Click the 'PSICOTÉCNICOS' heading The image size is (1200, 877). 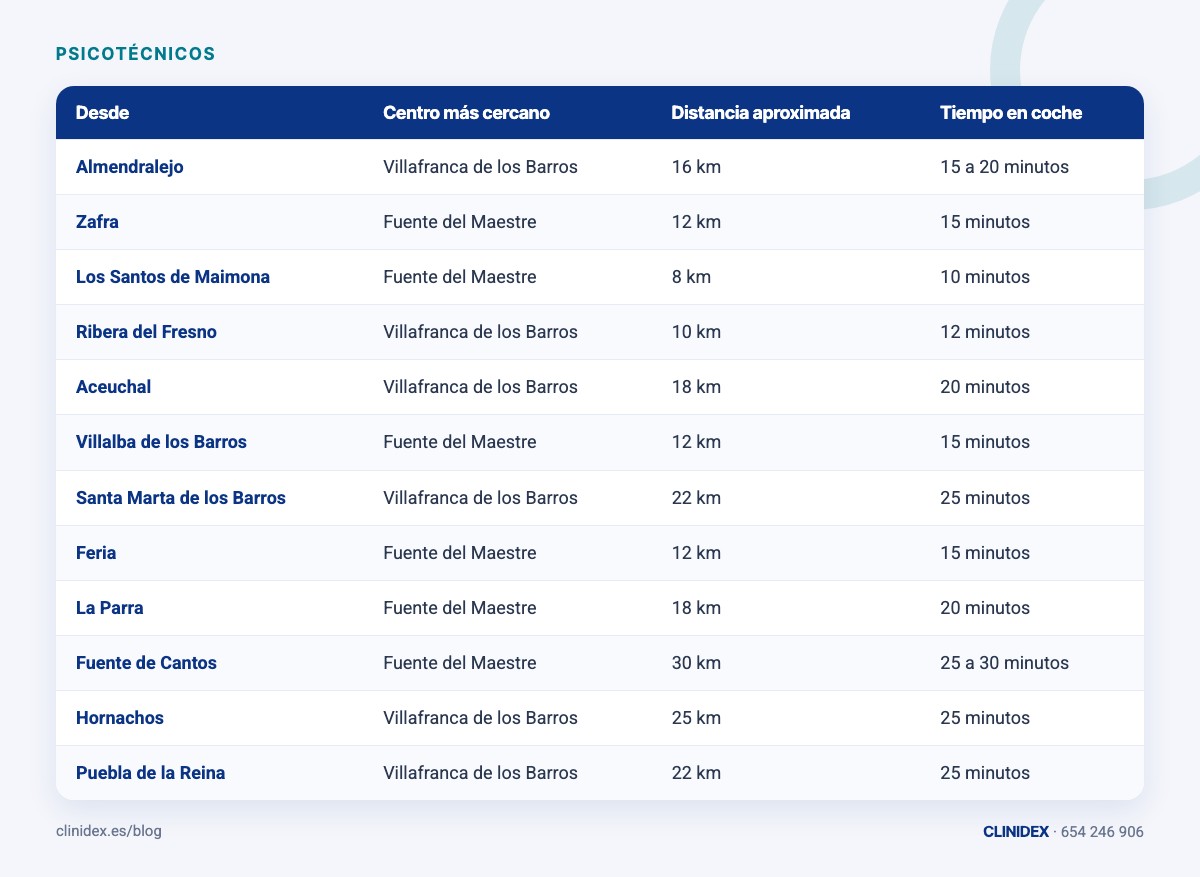pyautogui.click(x=135, y=54)
